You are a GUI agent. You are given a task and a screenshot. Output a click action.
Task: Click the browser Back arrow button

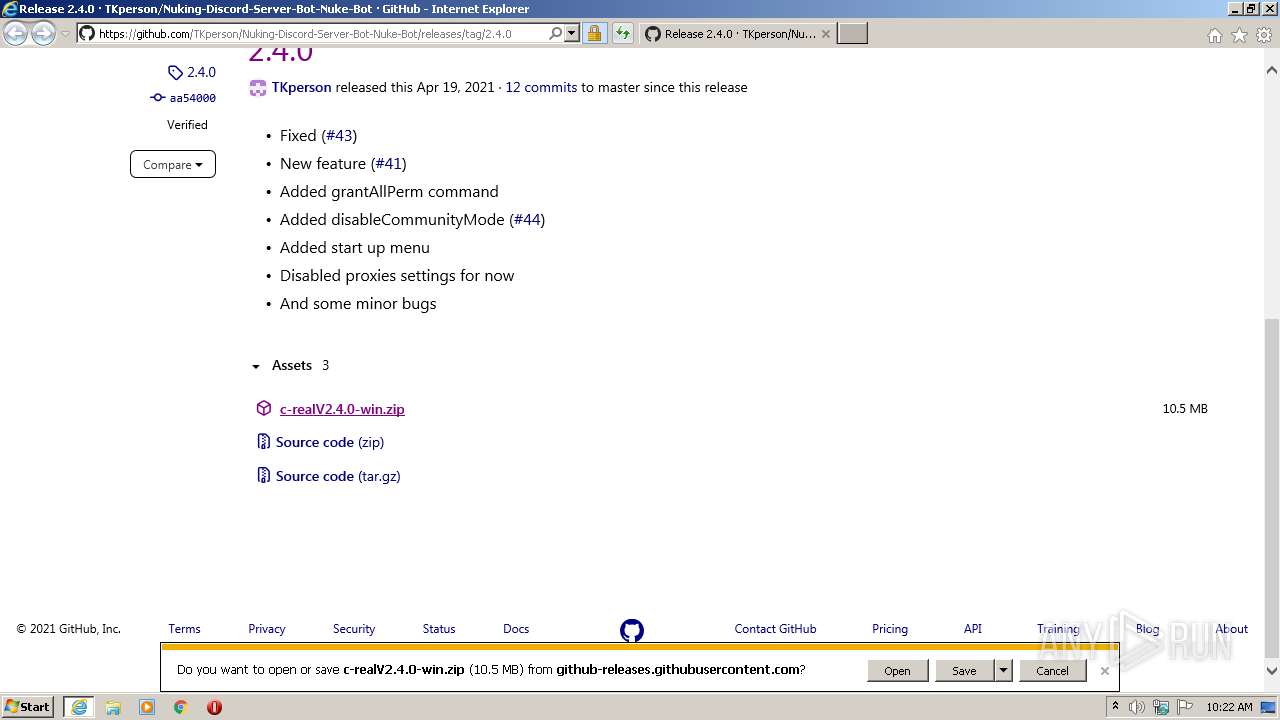coord(15,34)
